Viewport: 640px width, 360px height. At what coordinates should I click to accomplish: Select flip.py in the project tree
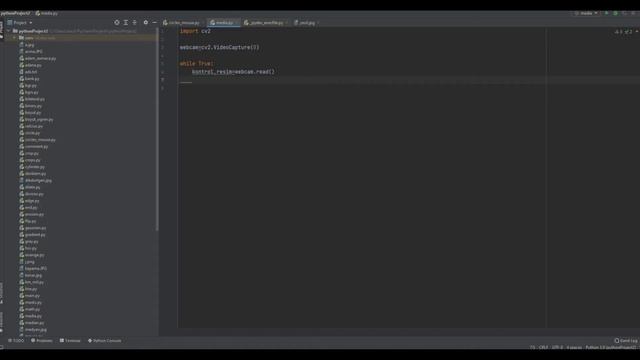point(28,221)
